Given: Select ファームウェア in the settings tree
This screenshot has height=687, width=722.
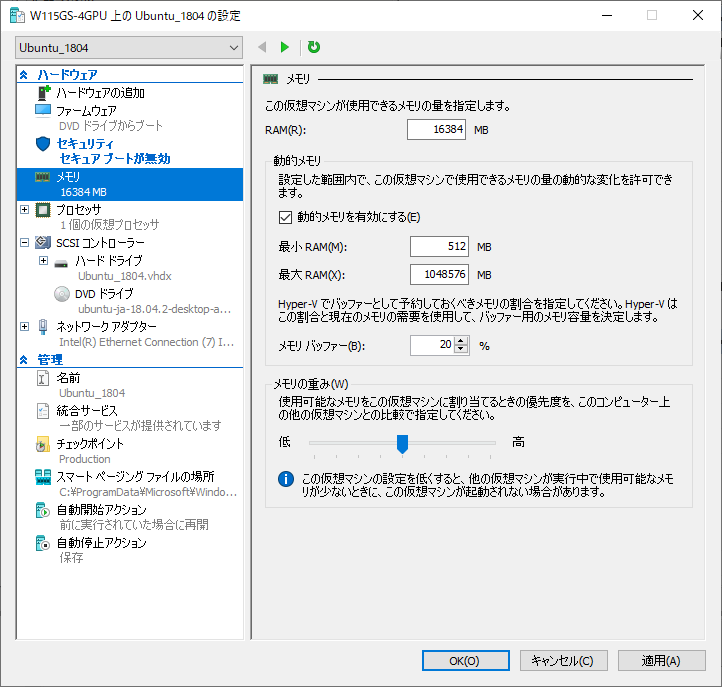Looking at the screenshot, I should coord(86,111).
